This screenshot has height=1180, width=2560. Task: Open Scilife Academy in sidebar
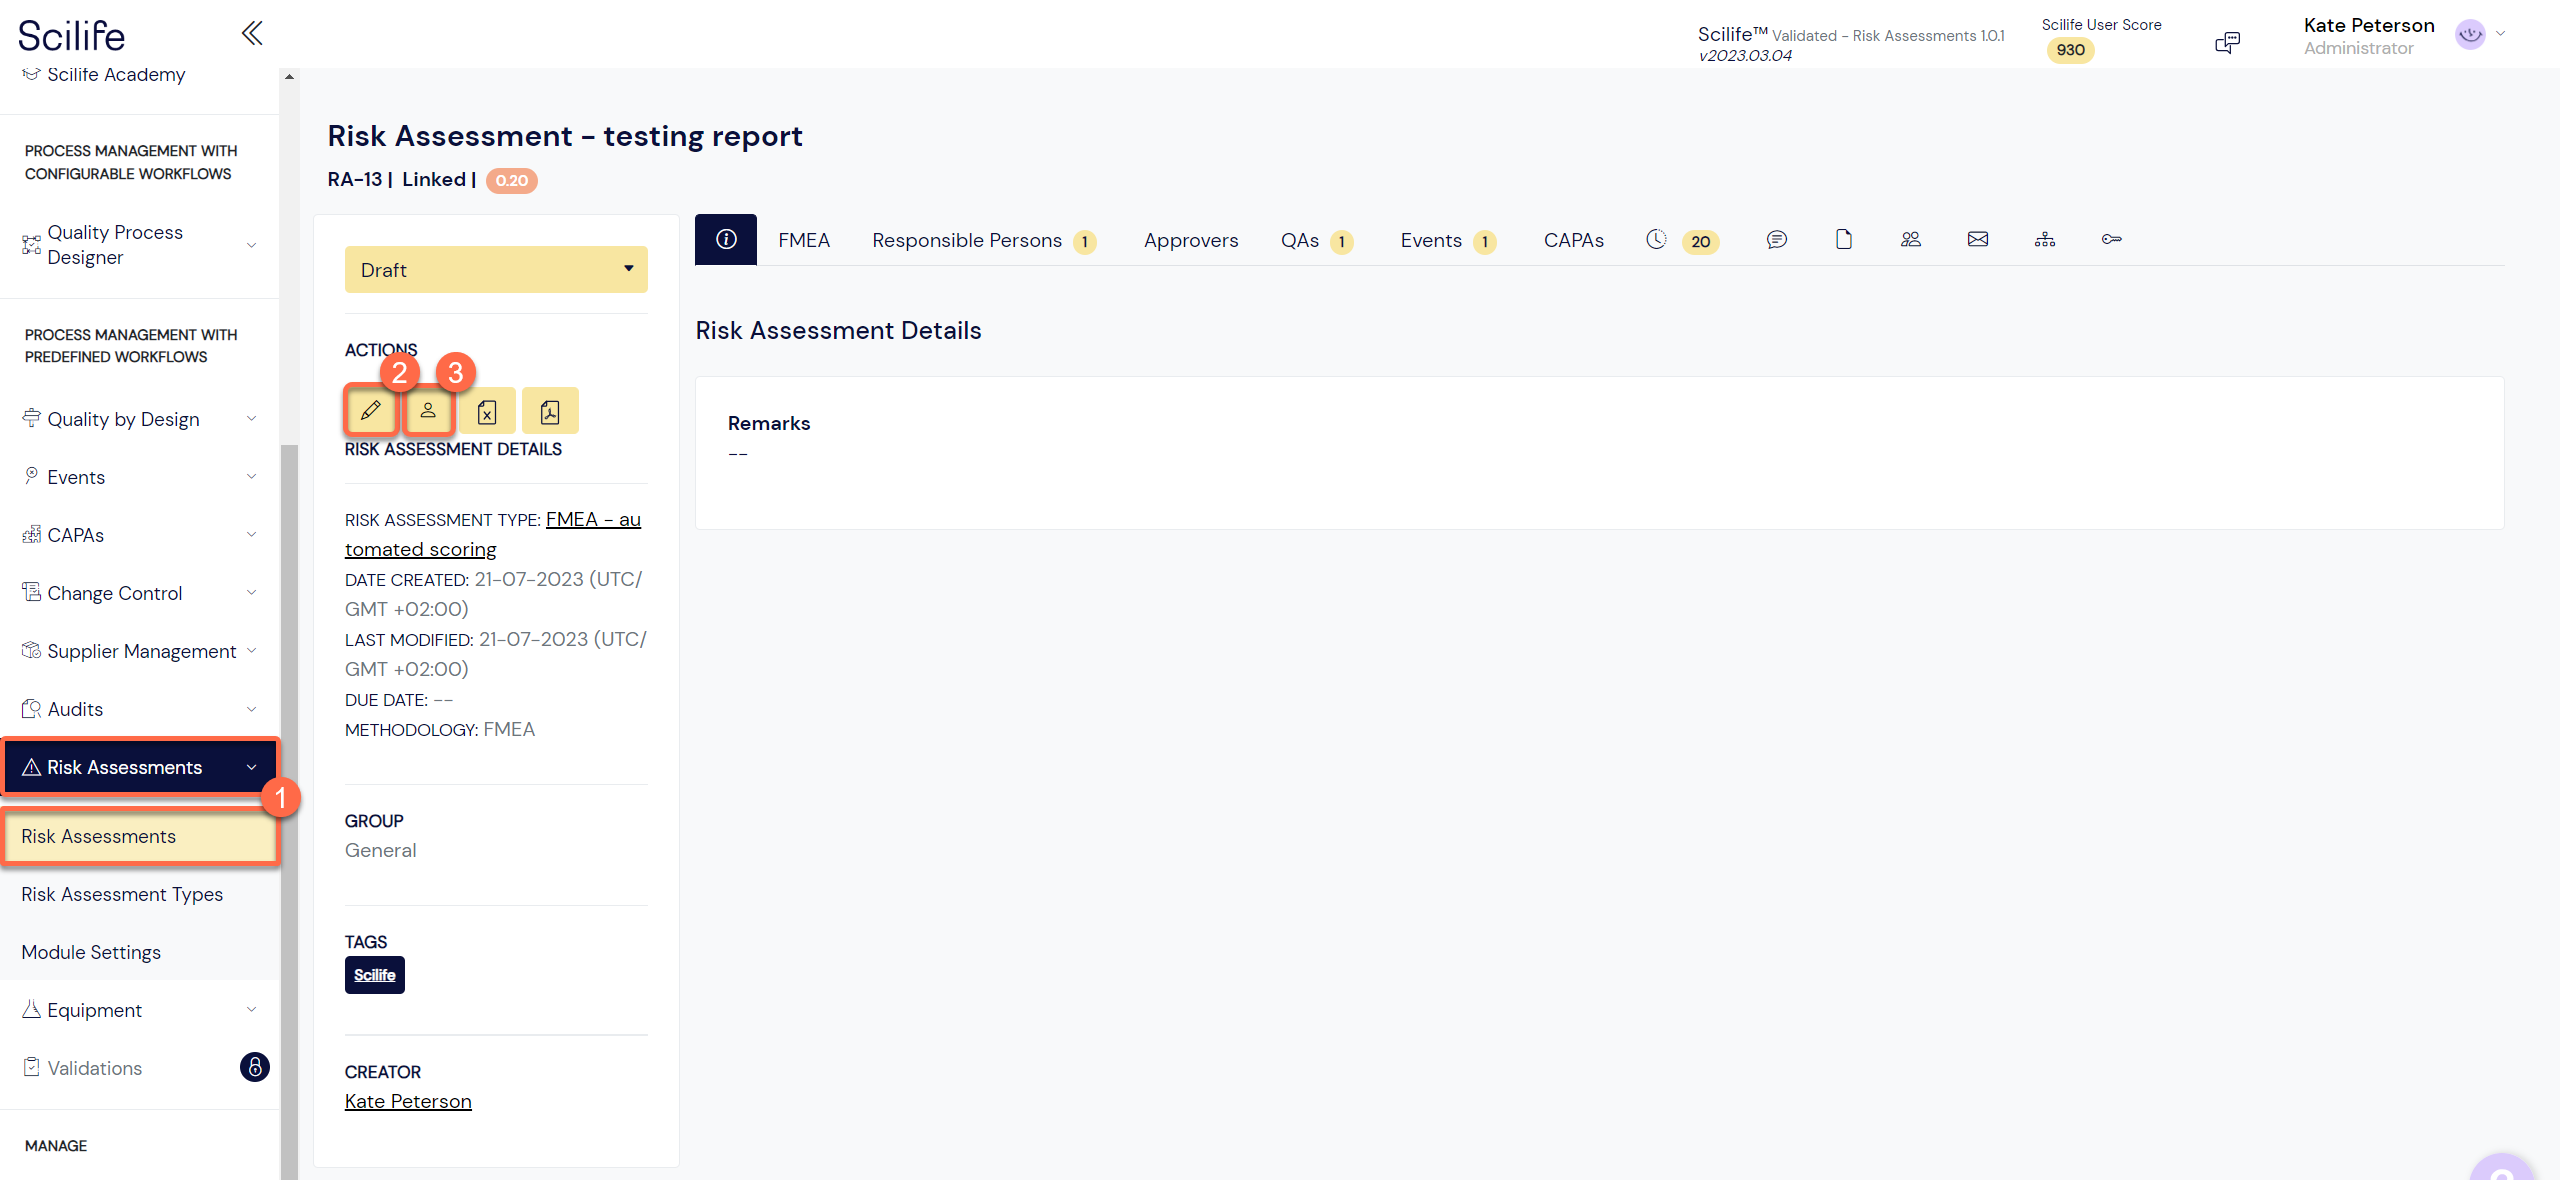click(x=116, y=75)
